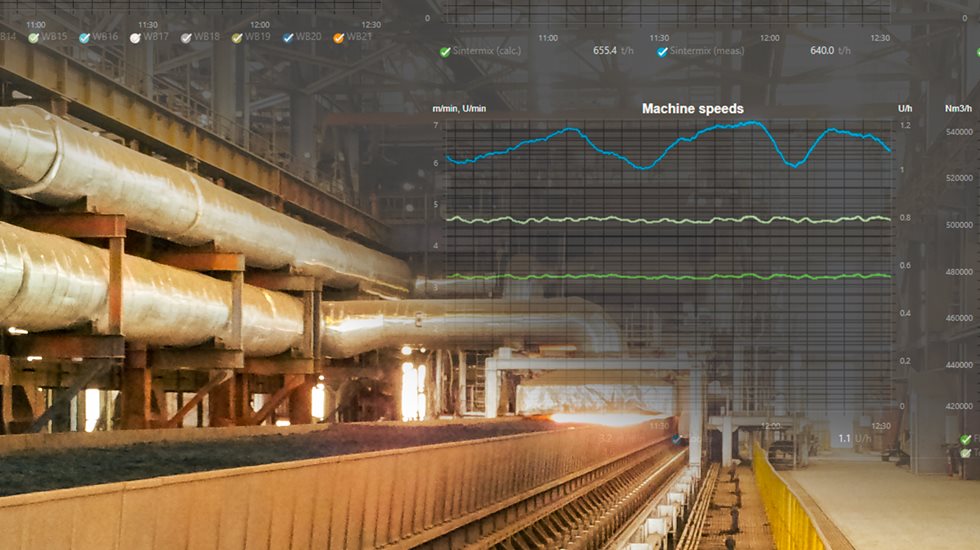
Task: Select the light green middle trend line
Action: coord(600,219)
